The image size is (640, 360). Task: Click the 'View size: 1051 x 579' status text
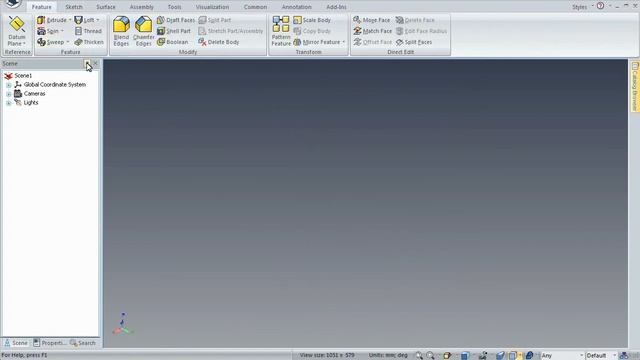pyautogui.click(x=327, y=355)
